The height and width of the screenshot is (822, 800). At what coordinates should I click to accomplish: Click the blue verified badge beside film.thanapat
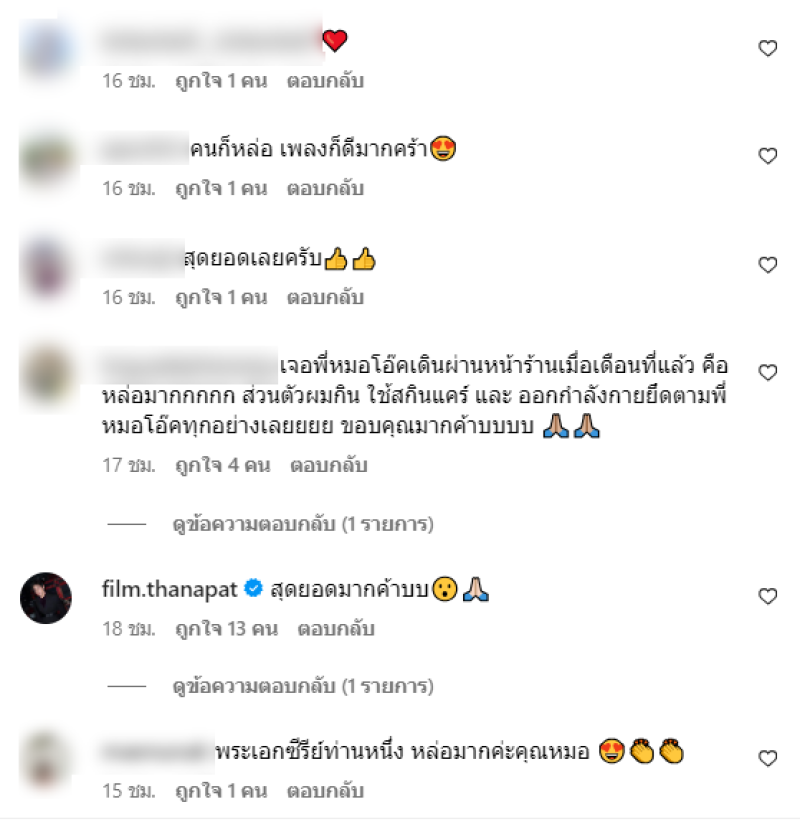click(254, 588)
